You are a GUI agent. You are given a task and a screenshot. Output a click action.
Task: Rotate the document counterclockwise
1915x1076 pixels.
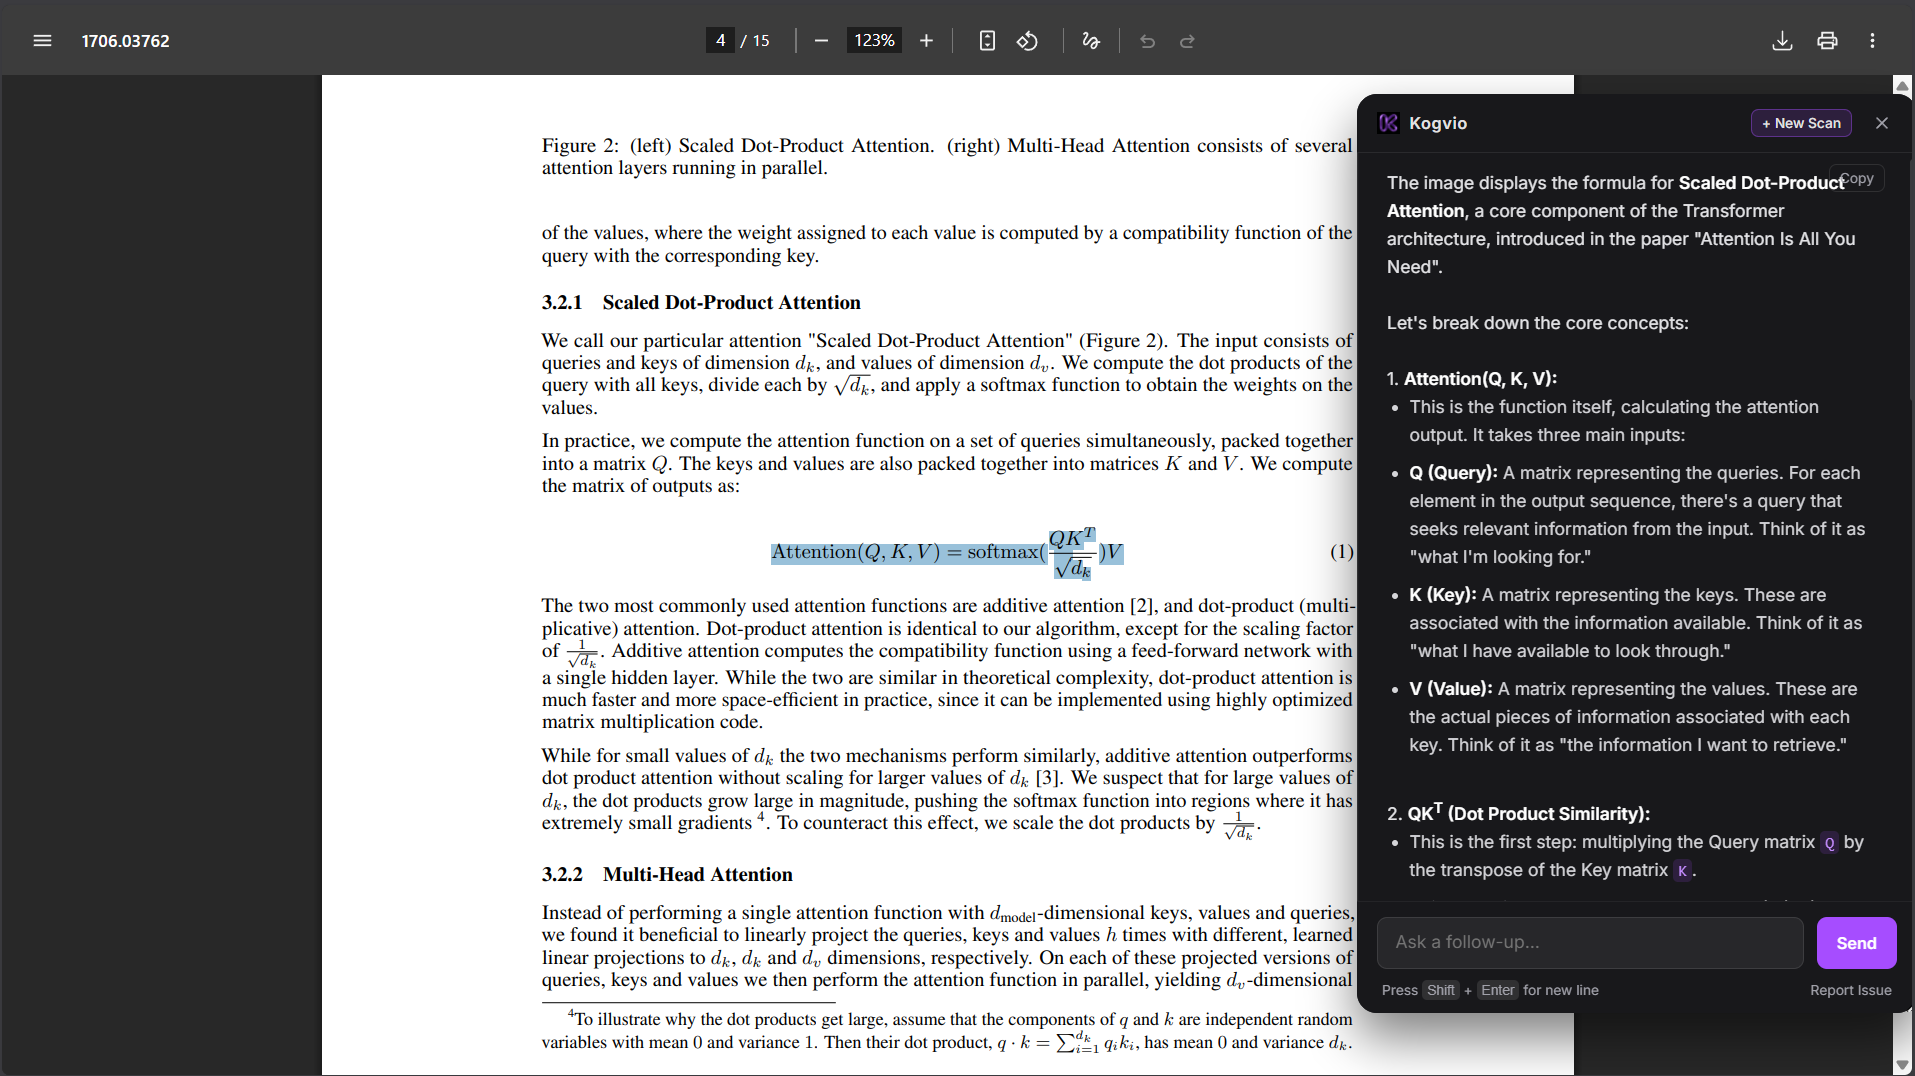click(1027, 41)
